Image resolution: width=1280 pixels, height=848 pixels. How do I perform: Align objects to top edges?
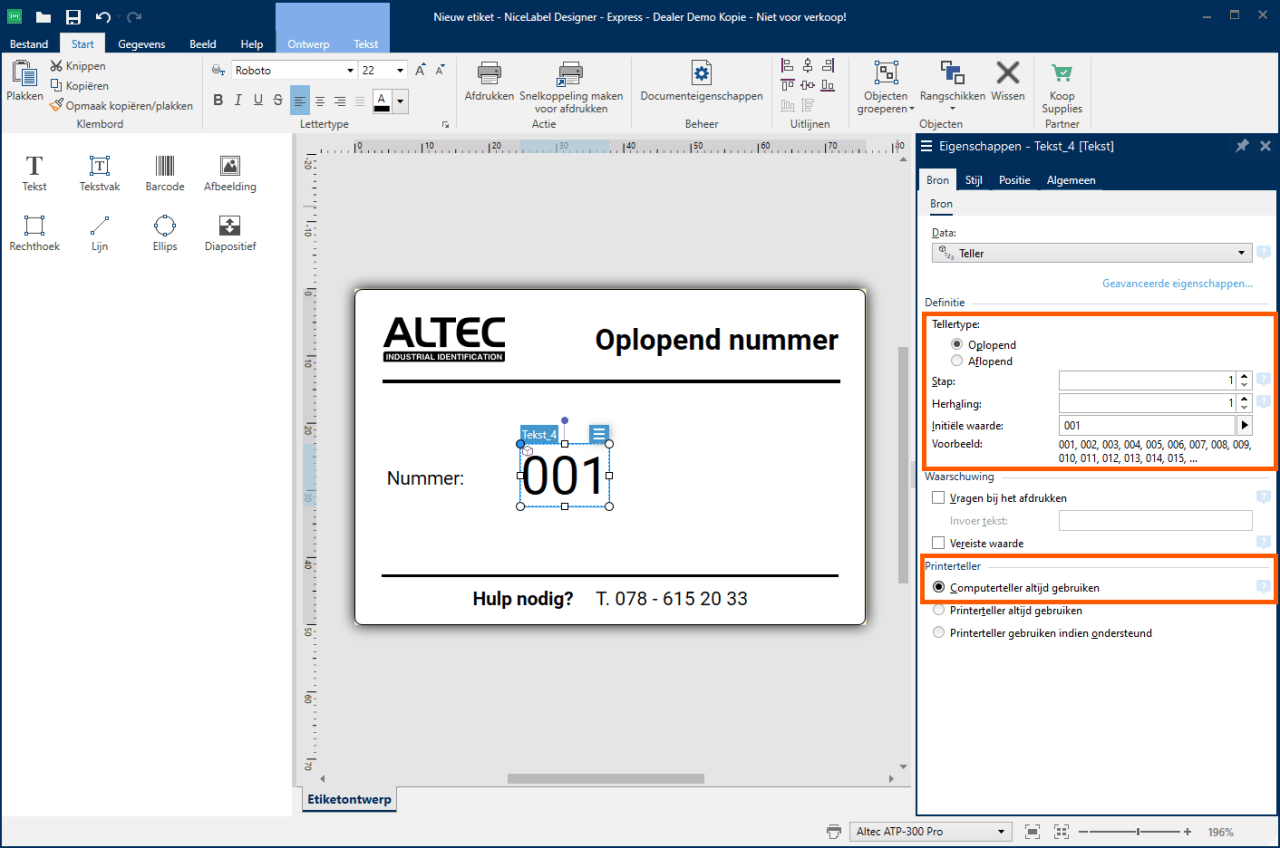tap(787, 86)
